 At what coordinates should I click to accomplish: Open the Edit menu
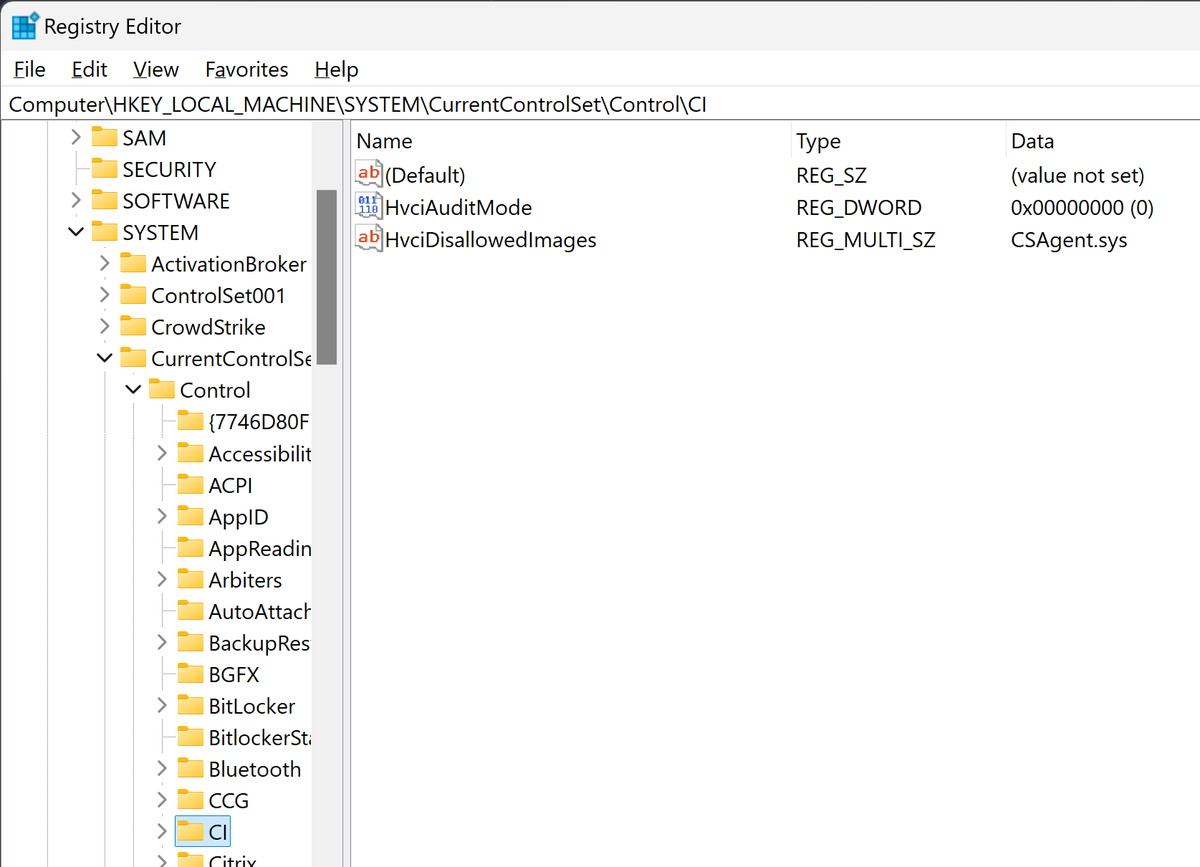click(x=90, y=69)
